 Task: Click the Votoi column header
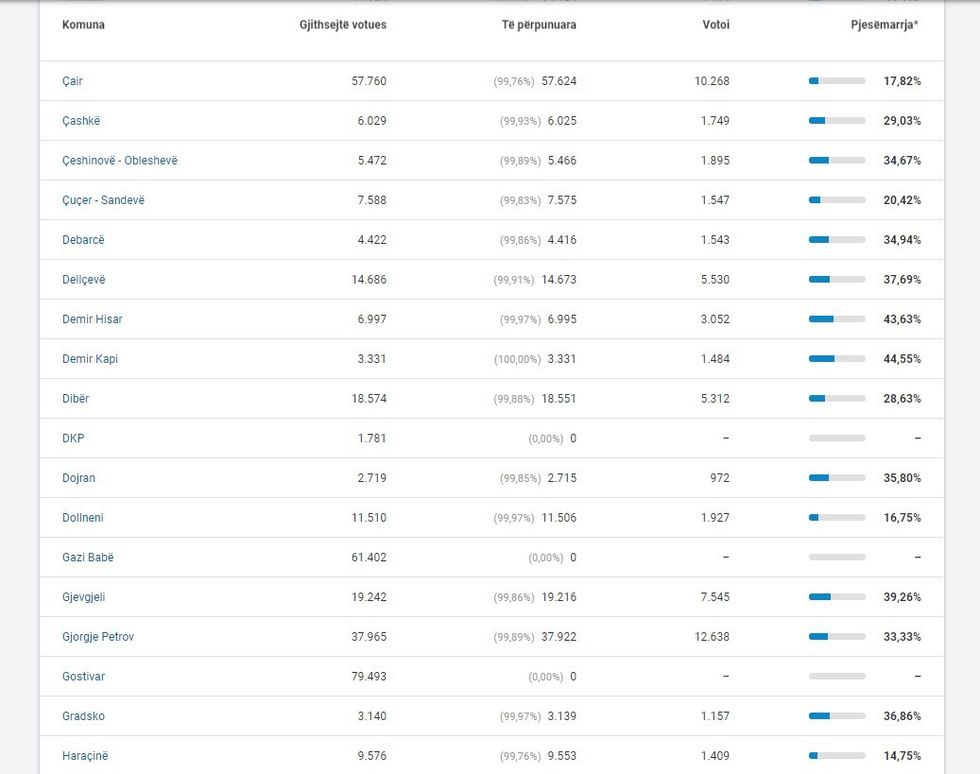[715, 25]
